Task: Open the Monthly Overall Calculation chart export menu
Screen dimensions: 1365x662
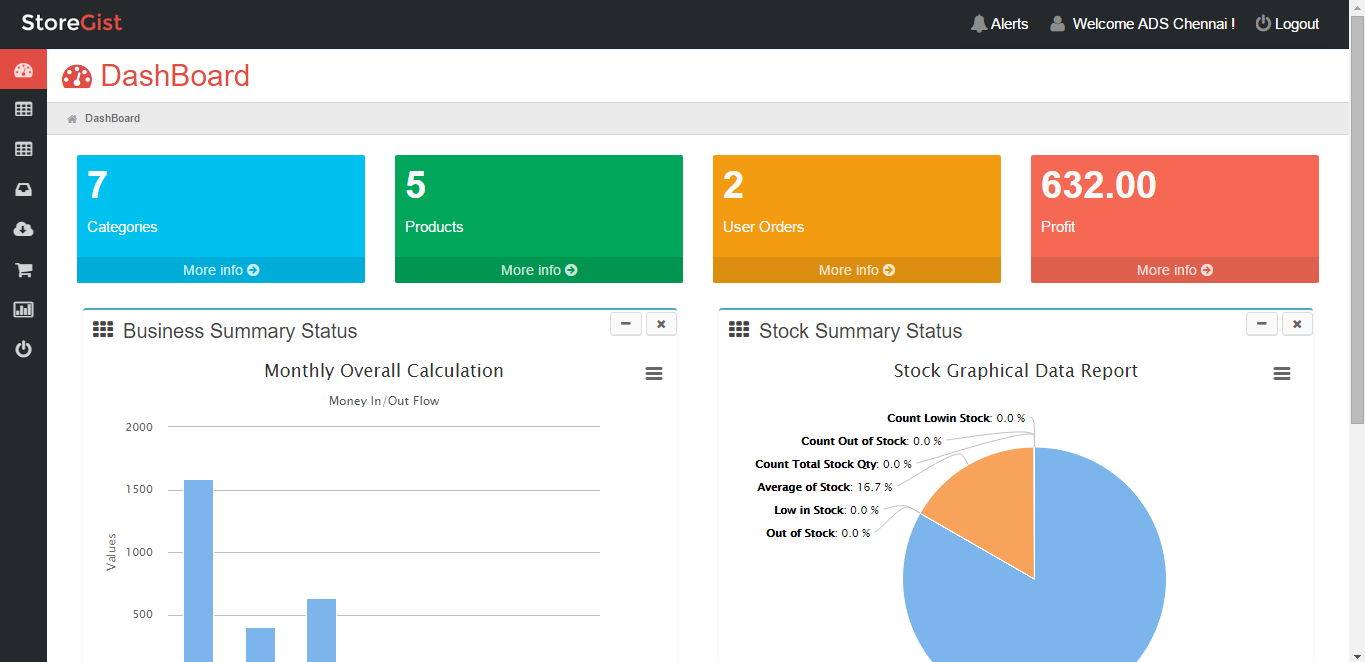Action: (654, 373)
